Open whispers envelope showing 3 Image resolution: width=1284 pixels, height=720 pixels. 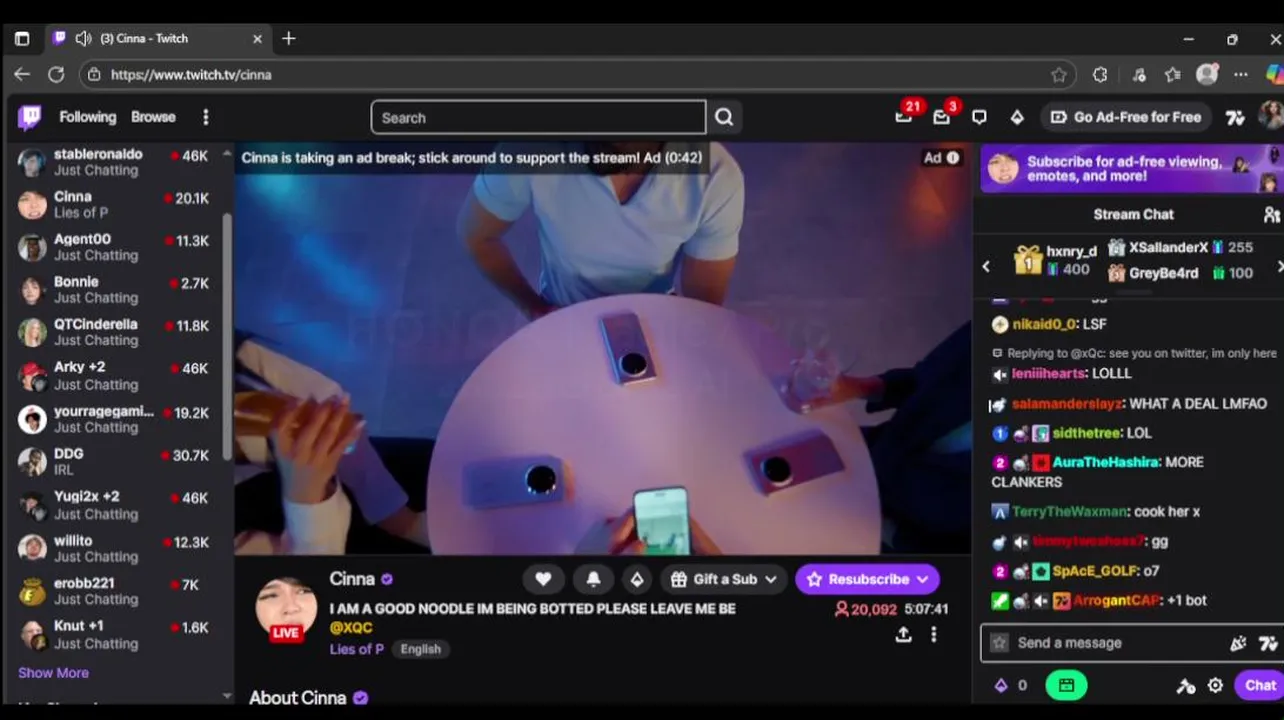[942, 117]
